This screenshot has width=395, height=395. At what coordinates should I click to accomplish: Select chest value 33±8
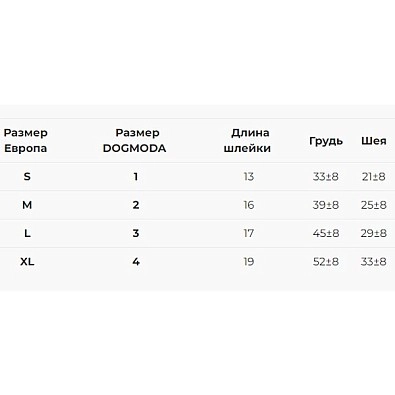326,176
